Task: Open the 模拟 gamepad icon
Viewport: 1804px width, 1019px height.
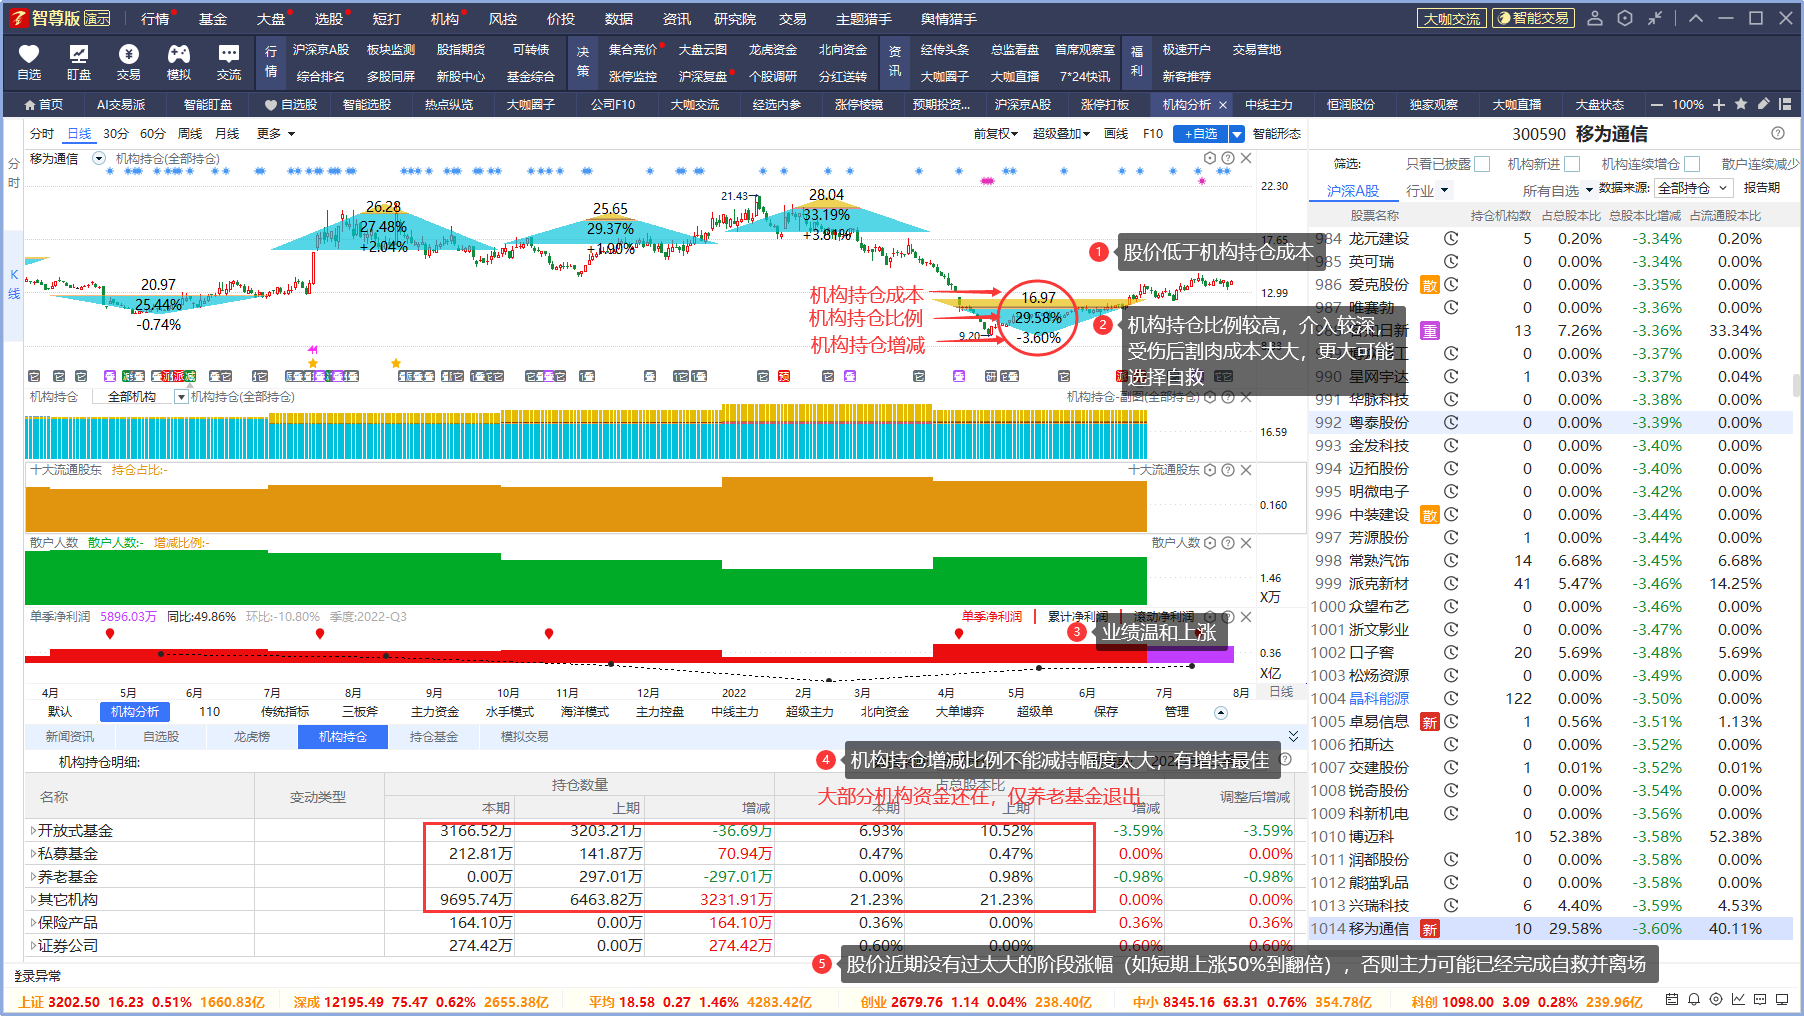Action: pos(179,62)
